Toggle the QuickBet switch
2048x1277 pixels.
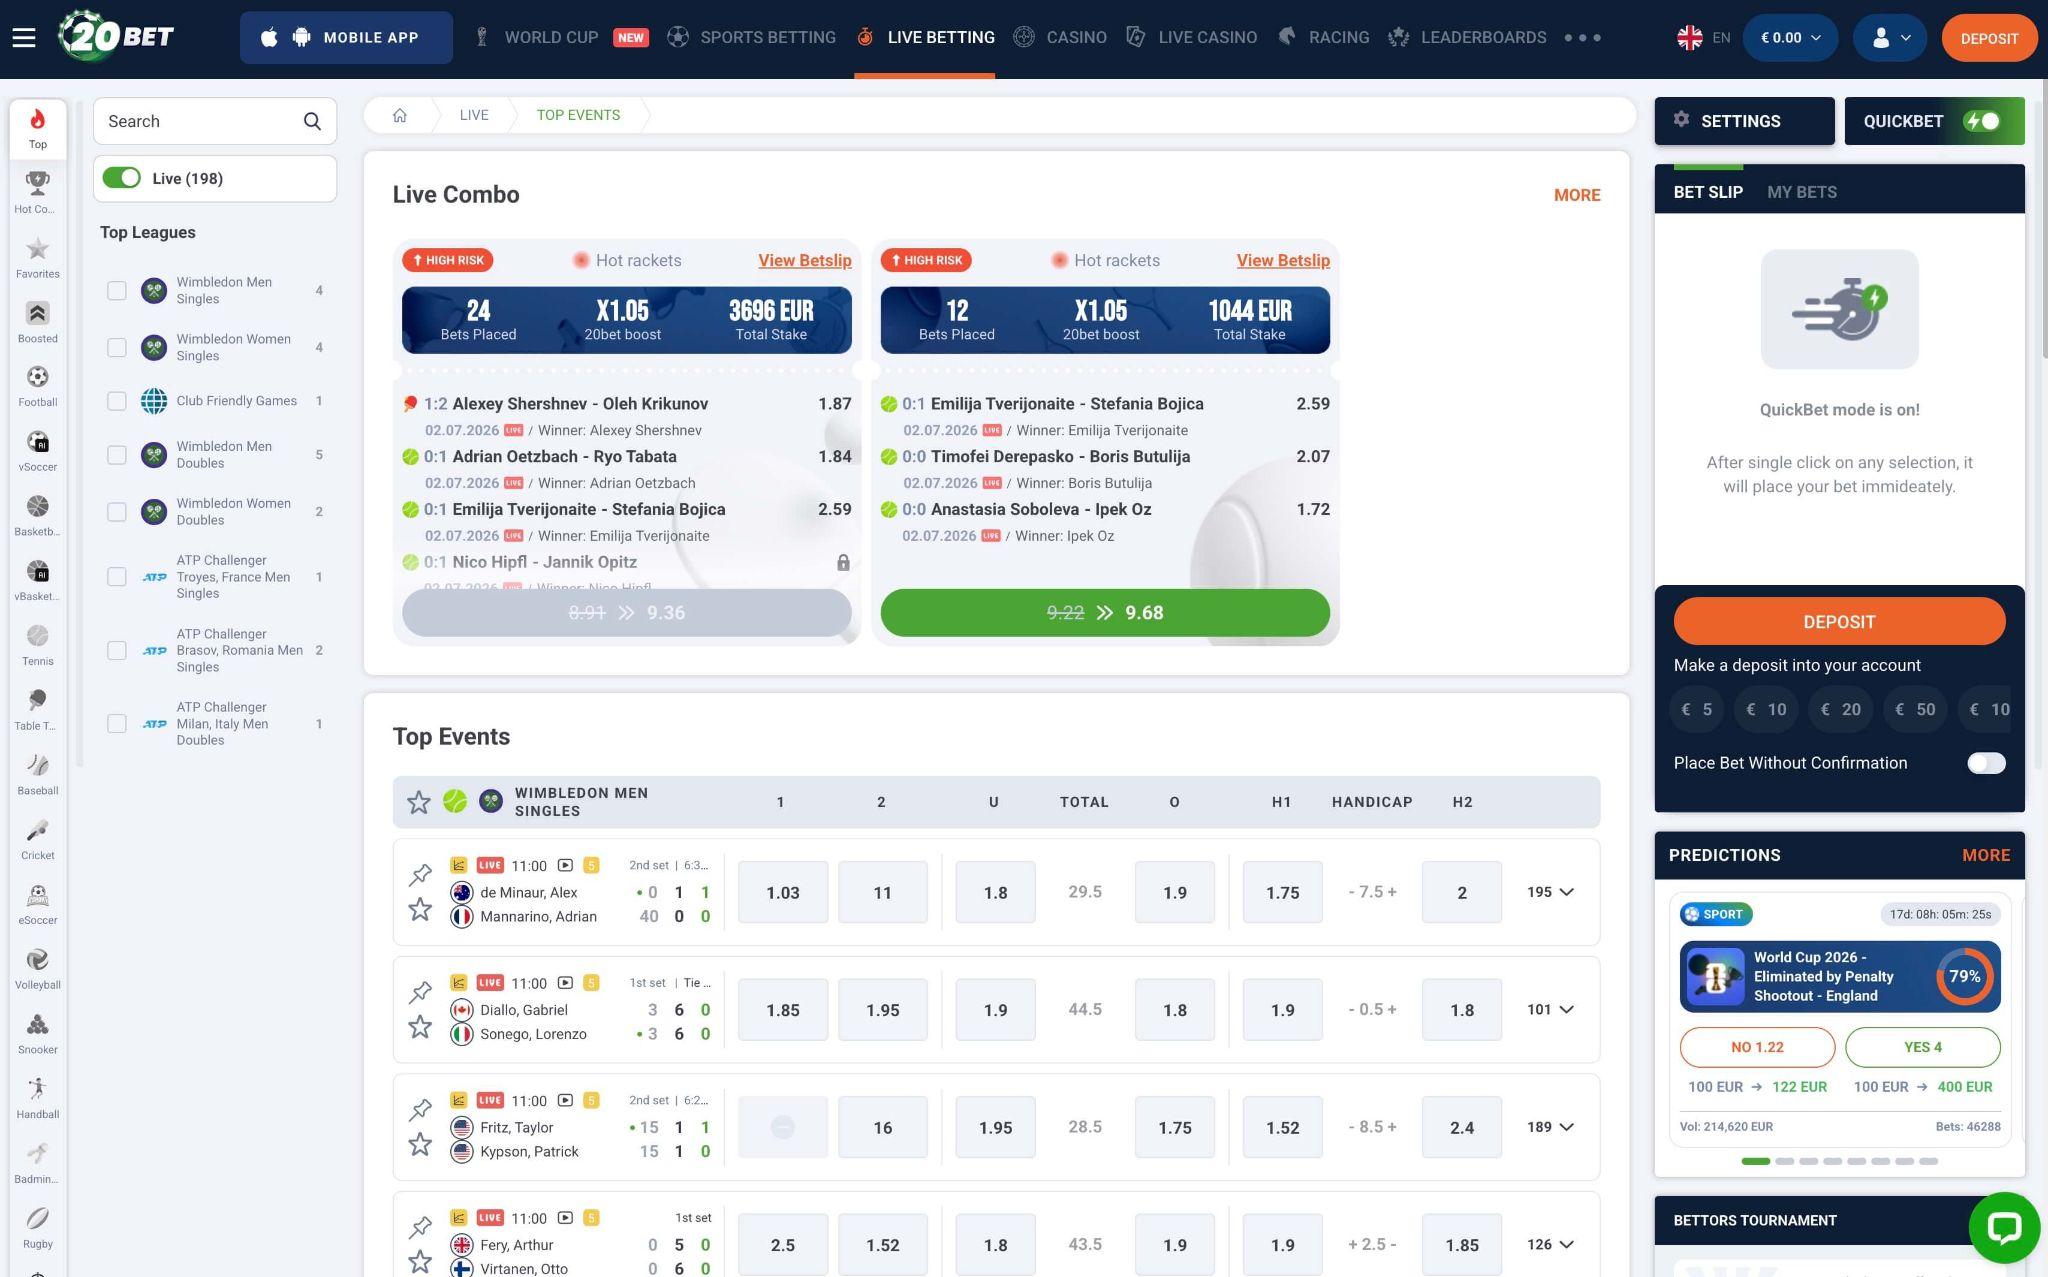(1982, 121)
